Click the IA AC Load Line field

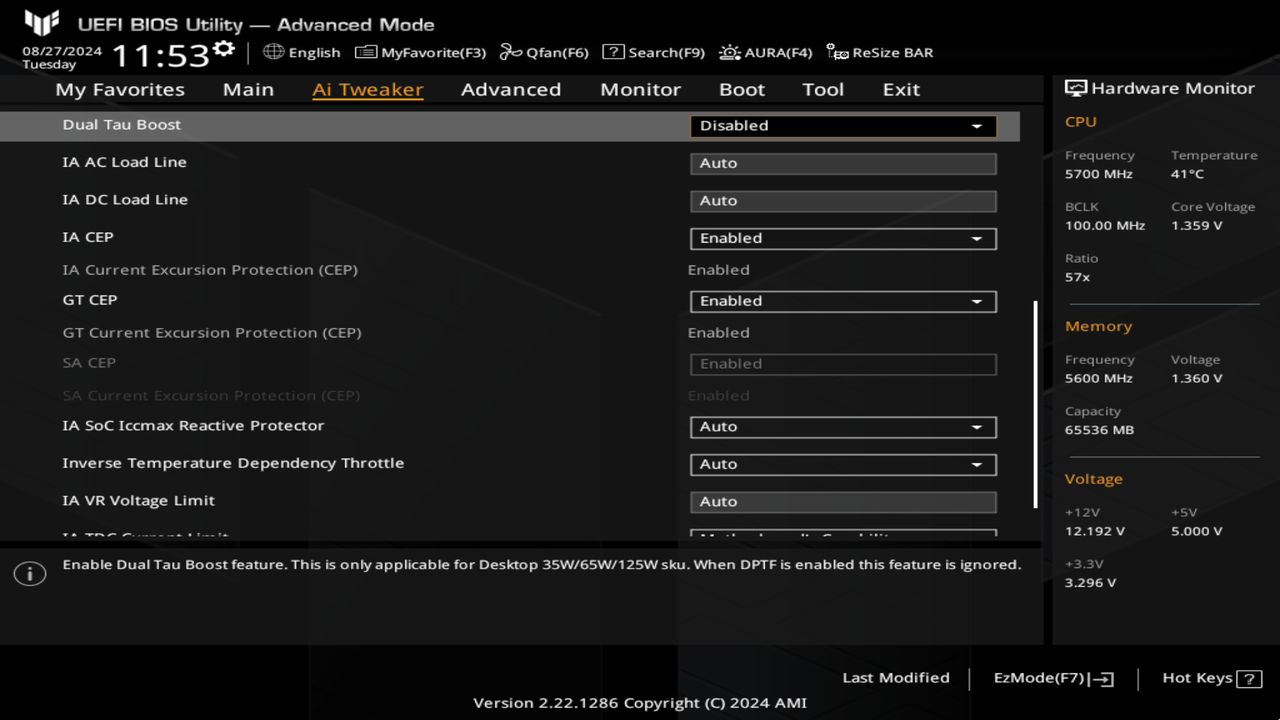click(x=843, y=163)
